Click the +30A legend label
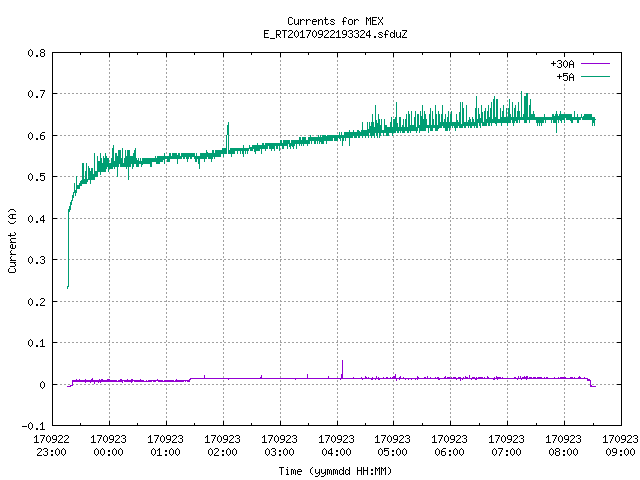640x480 pixels. [562, 64]
